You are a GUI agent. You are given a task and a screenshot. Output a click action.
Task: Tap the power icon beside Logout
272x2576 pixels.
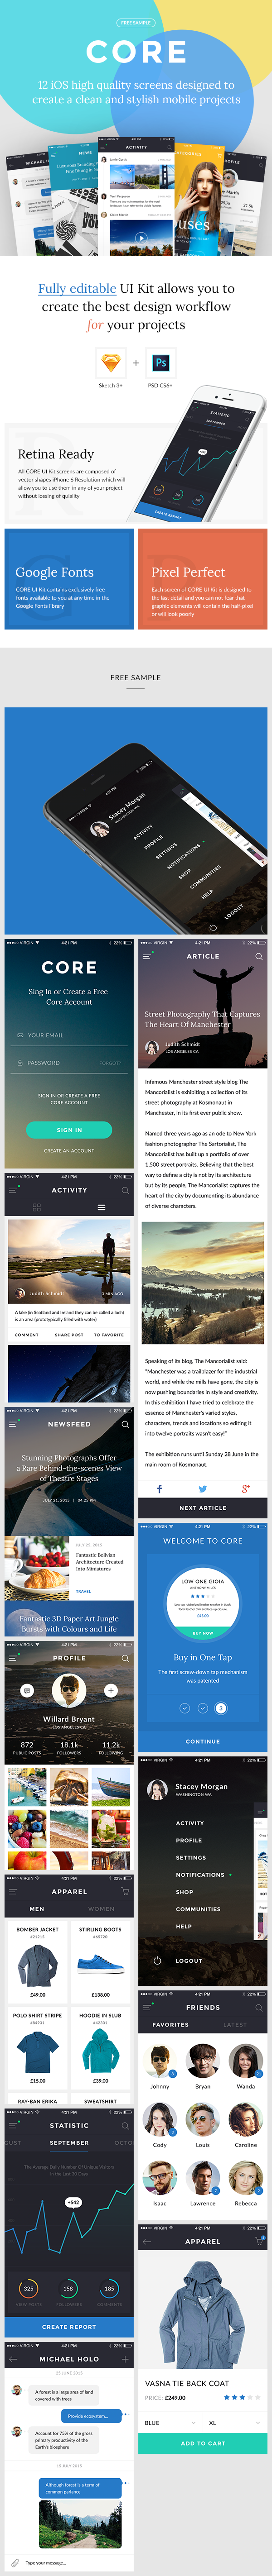(x=156, y=1960)
